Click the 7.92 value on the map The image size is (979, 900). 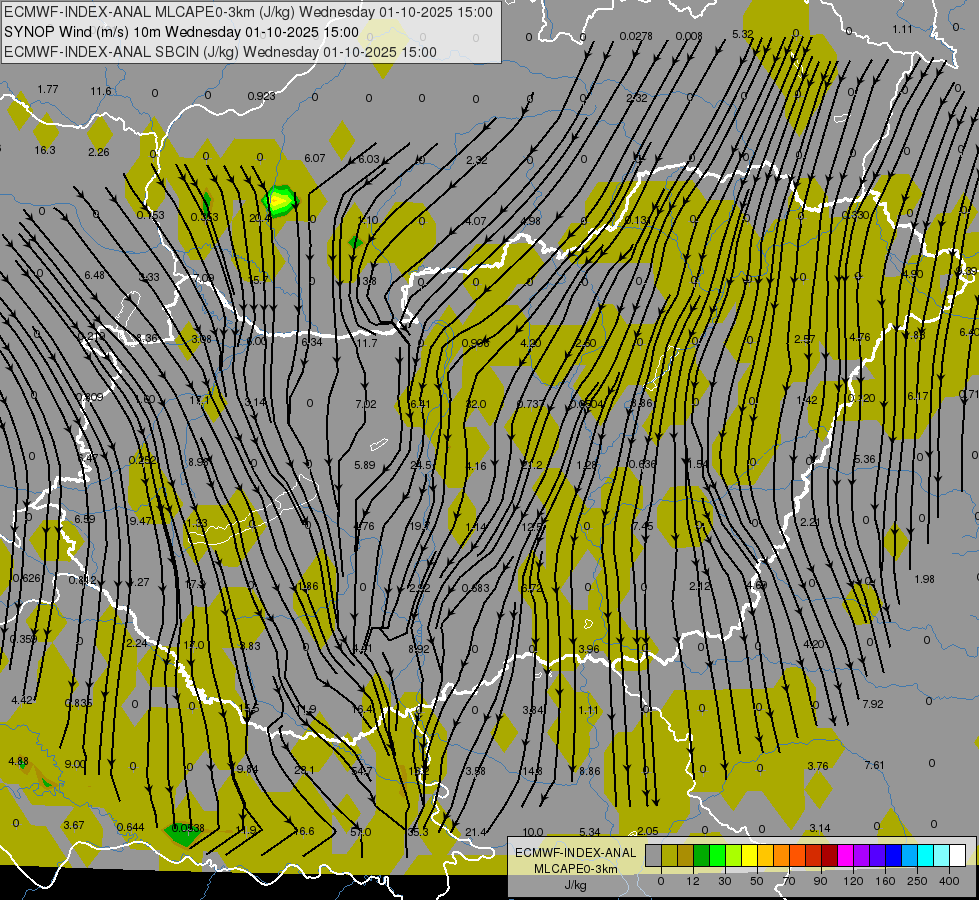coord(872,704)
